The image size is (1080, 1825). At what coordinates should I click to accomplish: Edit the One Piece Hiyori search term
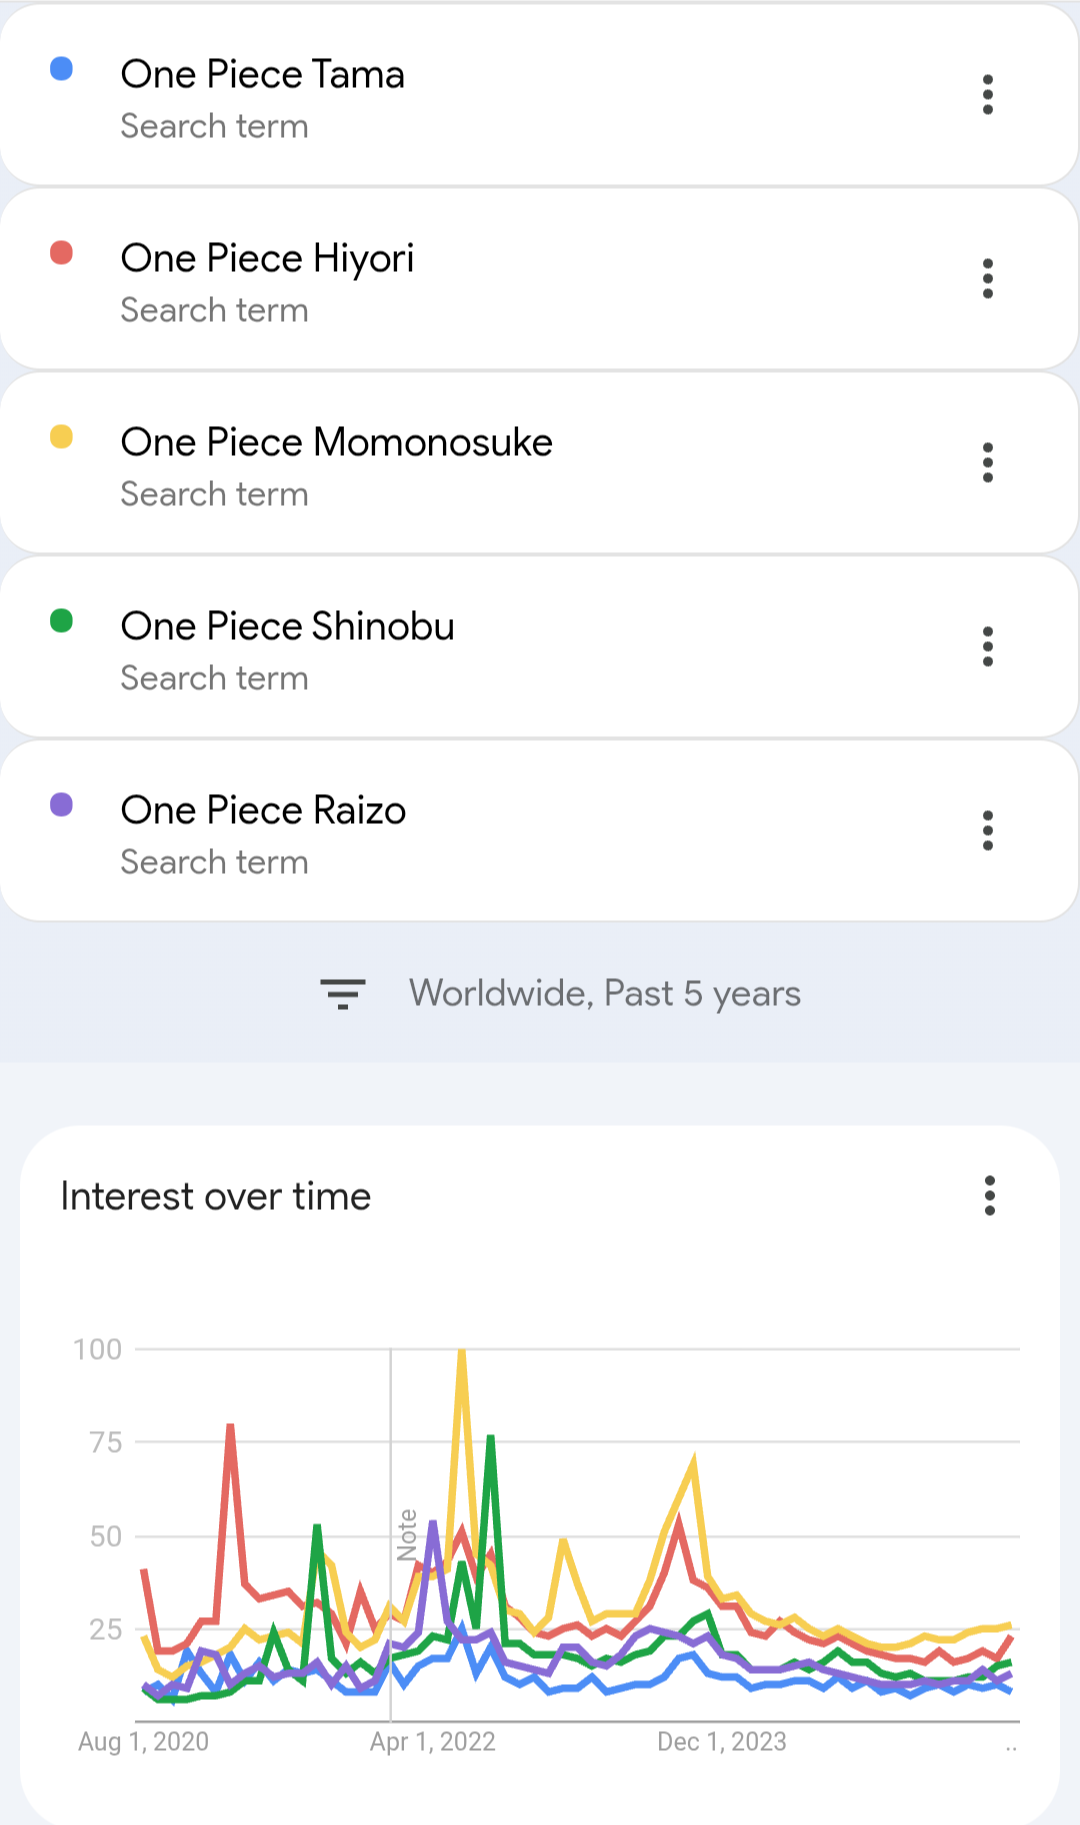[x=267, y=259]
